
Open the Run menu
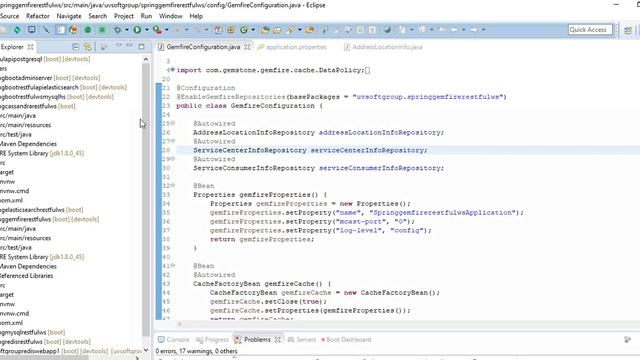click(x=146, y=16)
